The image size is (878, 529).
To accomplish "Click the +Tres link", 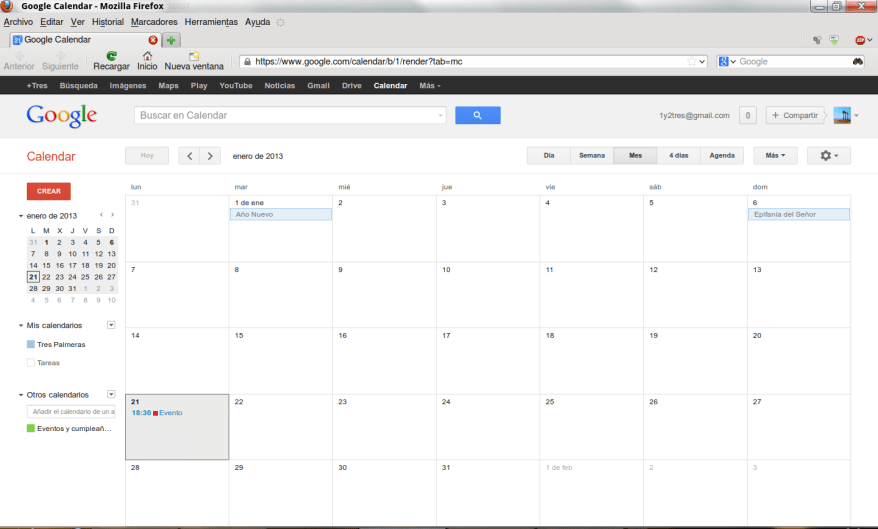I will (37, 86).
